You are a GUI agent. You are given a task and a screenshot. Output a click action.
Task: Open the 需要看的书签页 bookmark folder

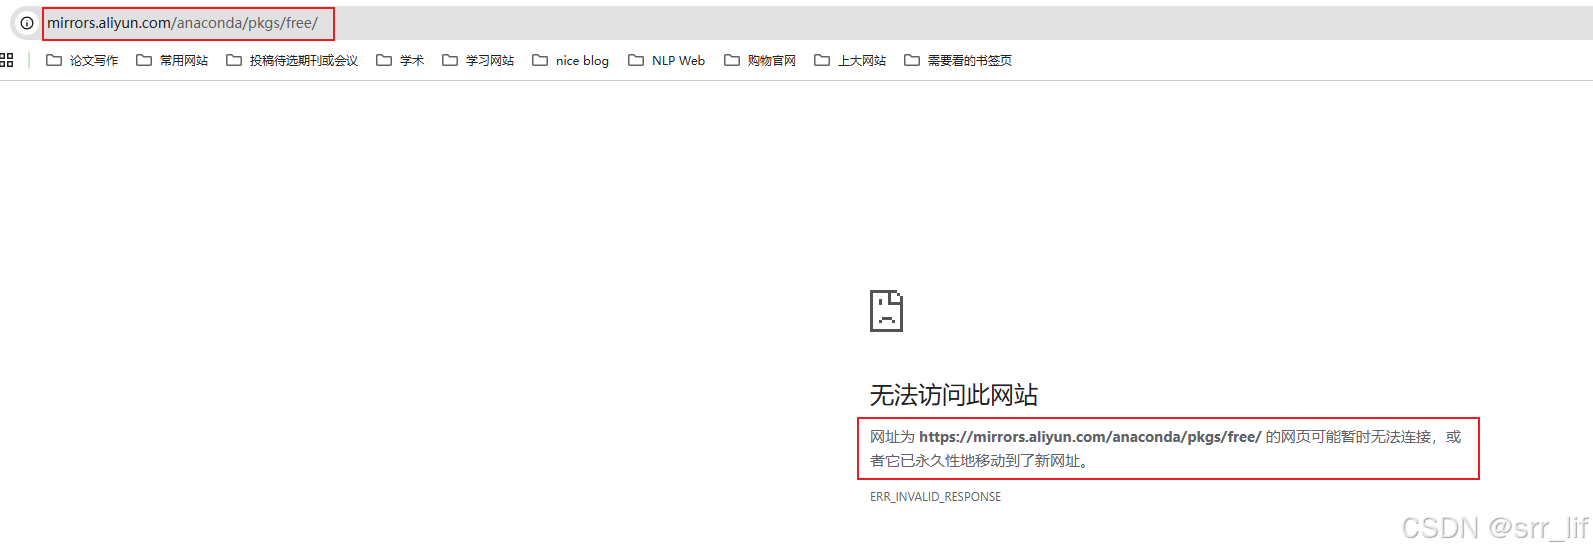point(958,60)
